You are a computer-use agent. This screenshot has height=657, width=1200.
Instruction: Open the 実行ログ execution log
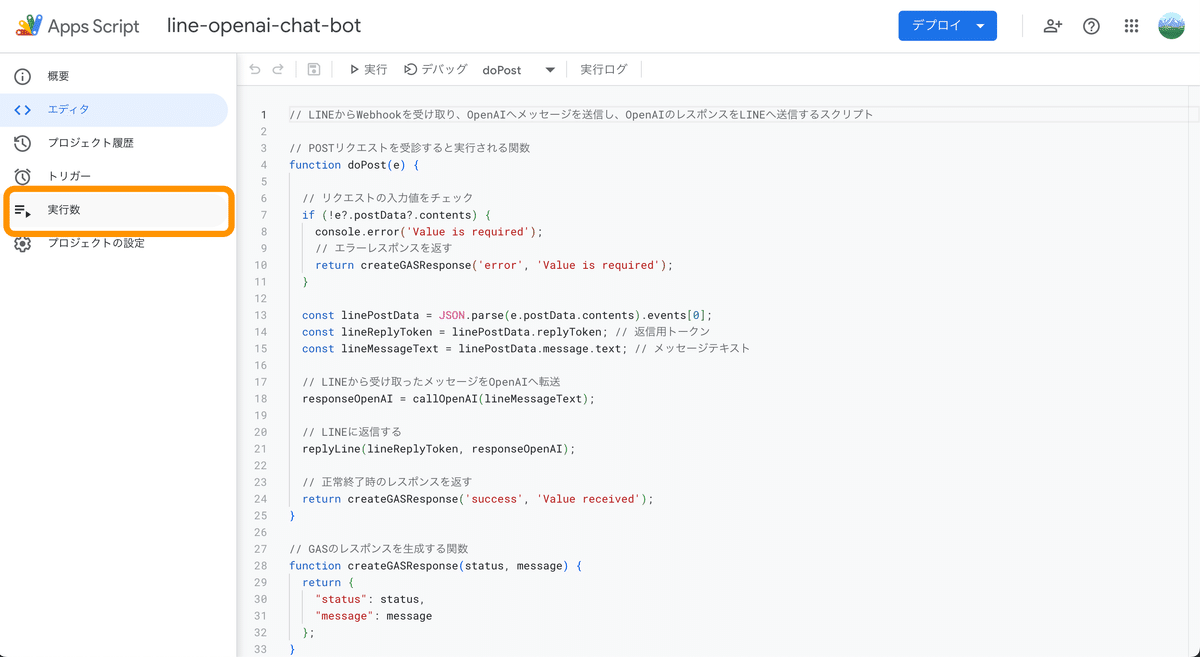tap(604, 69)
